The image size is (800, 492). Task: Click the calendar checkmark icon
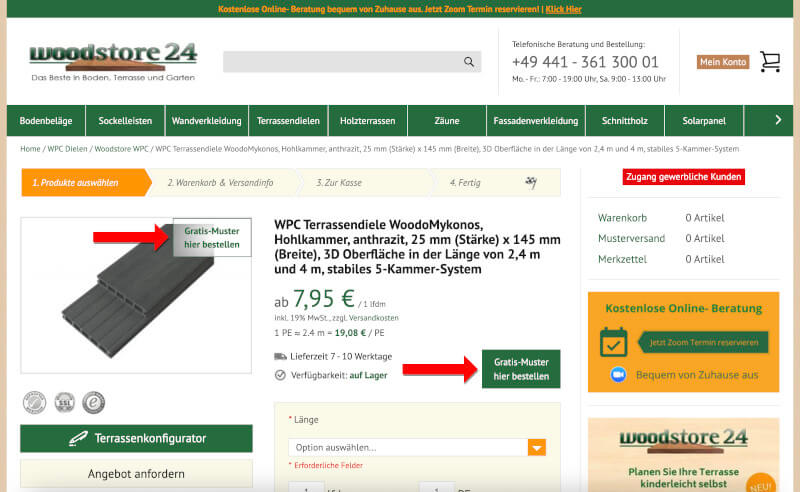tap(613, 342)
